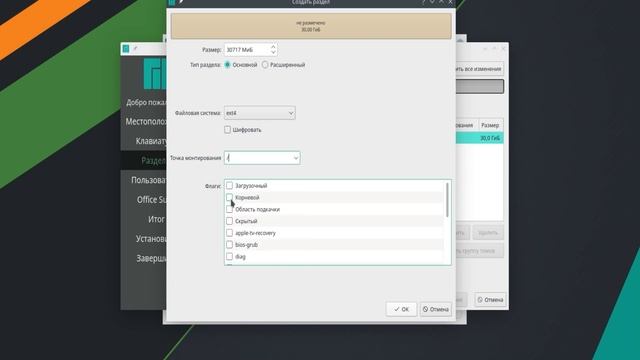
Task: Select the Установка step in sidebar
Action: pos(144,239)
